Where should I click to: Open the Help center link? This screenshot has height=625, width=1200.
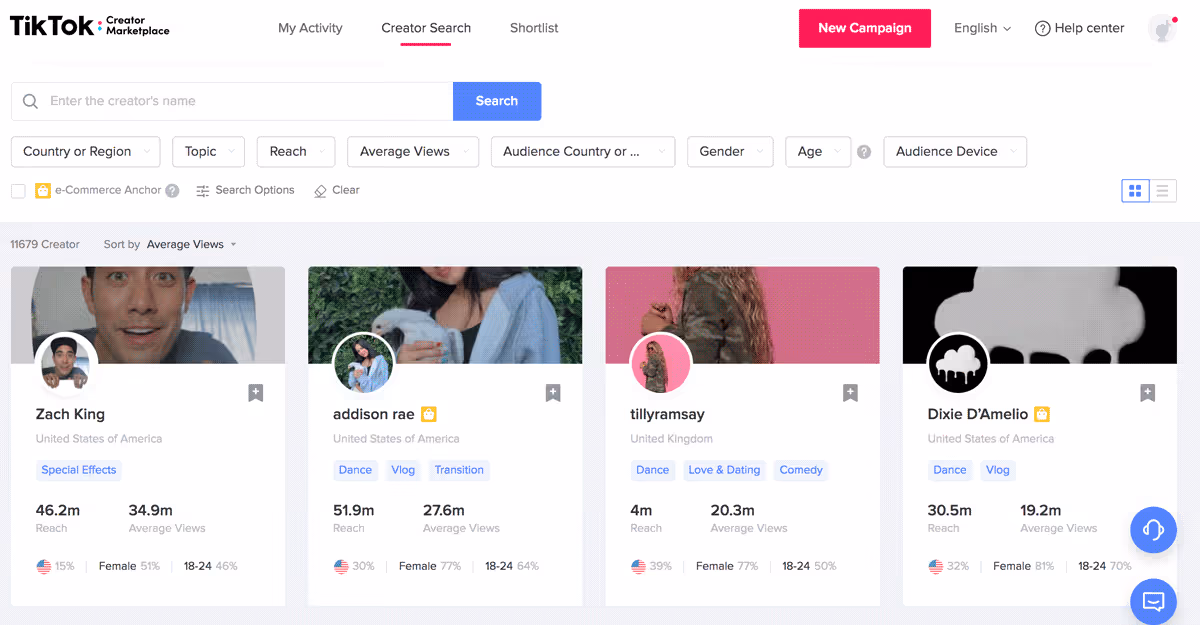1080,28
